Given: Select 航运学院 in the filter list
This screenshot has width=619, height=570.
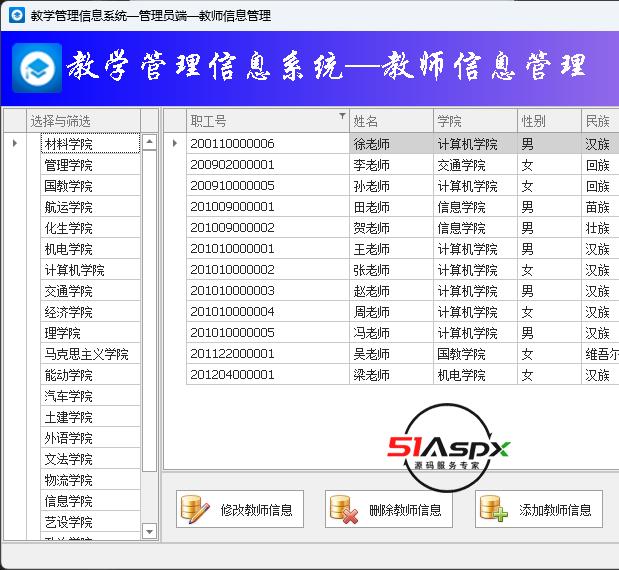Looking at the screenshot, I should click(x=90, y=206).
